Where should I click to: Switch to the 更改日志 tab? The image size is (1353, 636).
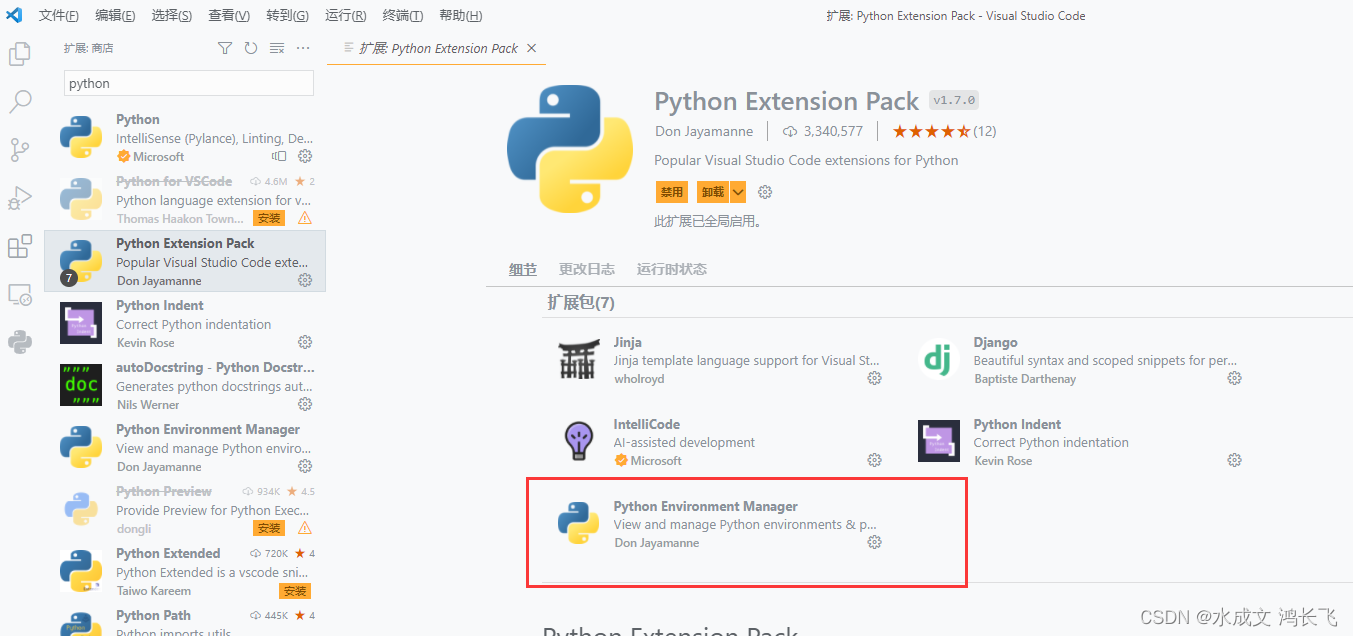[587, 269]
